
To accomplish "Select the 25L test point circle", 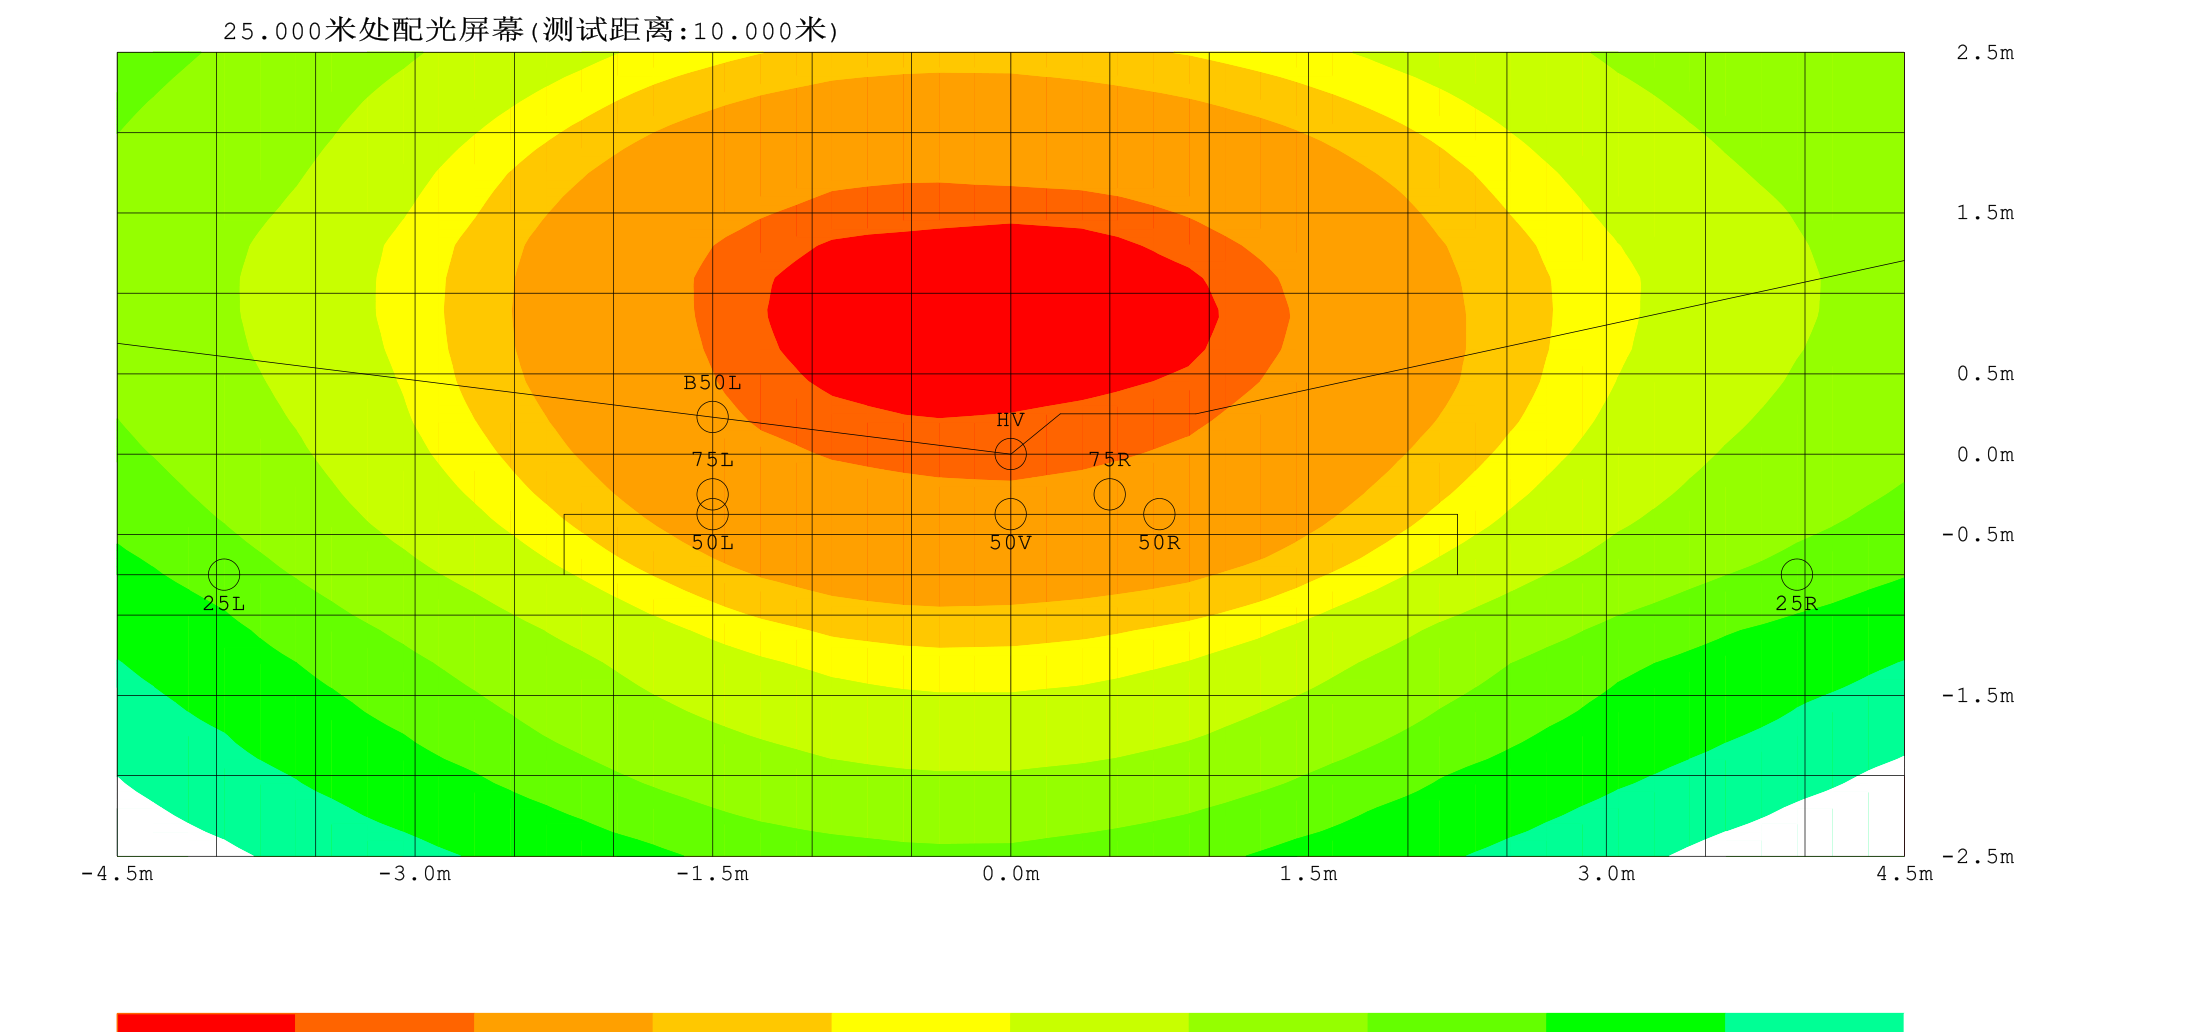I will [224, 574].
